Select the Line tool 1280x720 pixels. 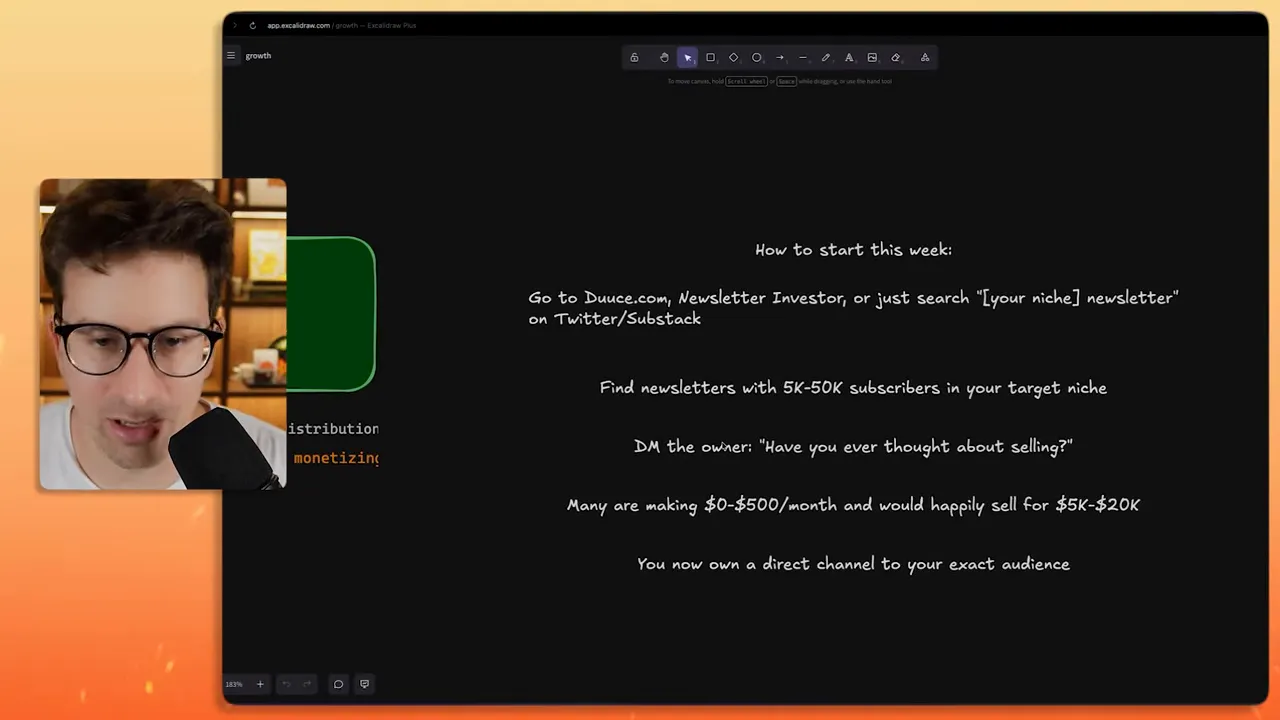[x=803, y=58]
